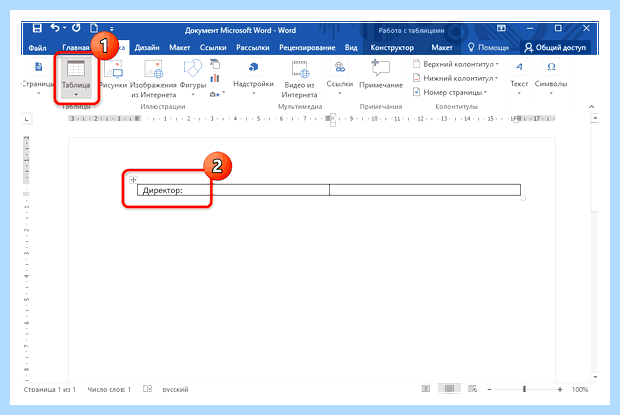Click Видео из Интернета button
Screen dimensions: 620x415
click(x=299, y=79)
